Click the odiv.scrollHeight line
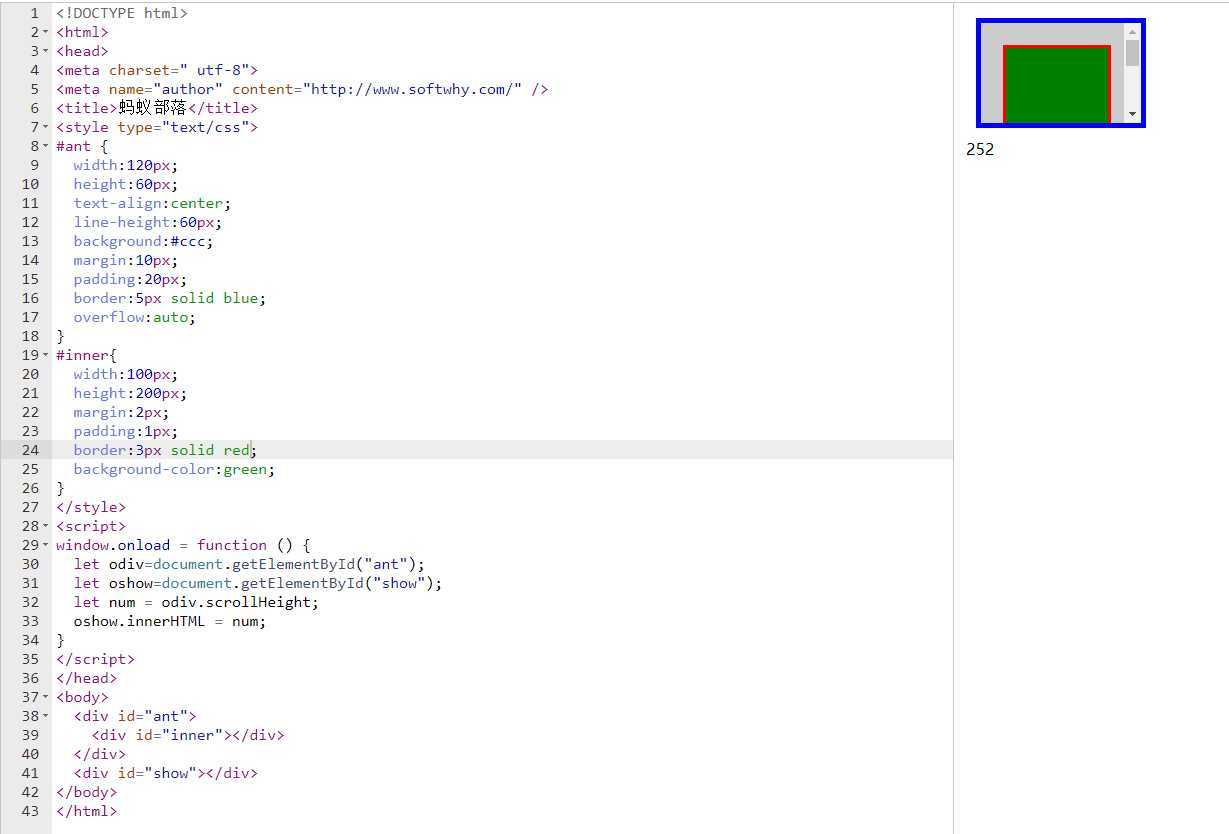 click(196, 602)
